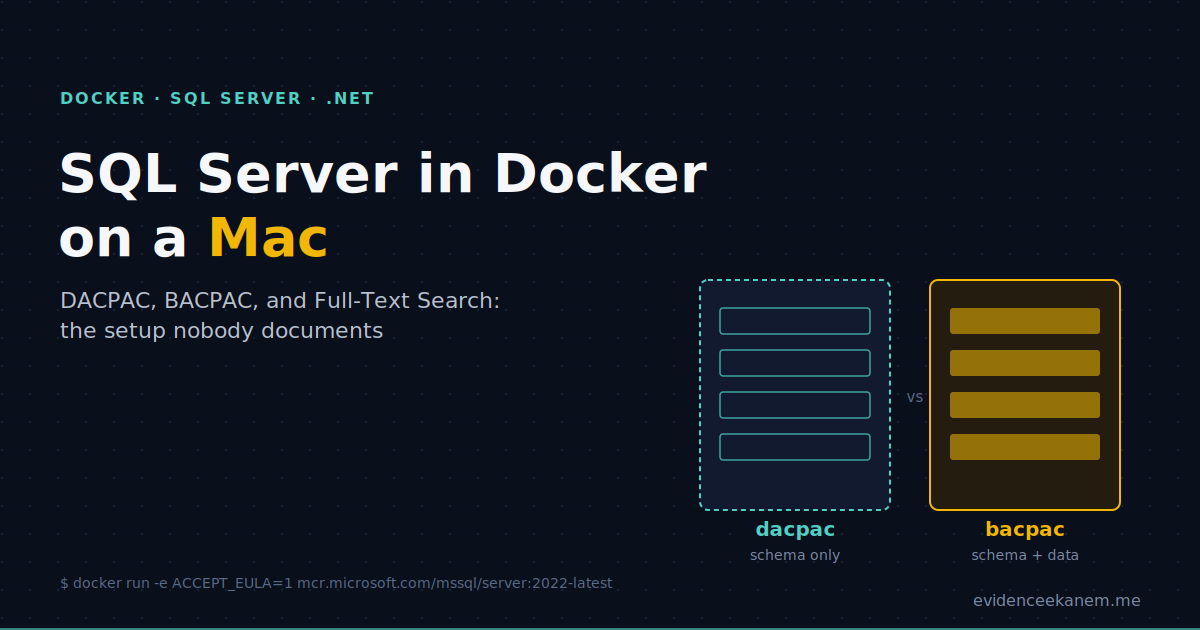Click the "SQL Server in Docker" headline
Image resolution: width=1200 pixels, height=630 pixels.
383,174
